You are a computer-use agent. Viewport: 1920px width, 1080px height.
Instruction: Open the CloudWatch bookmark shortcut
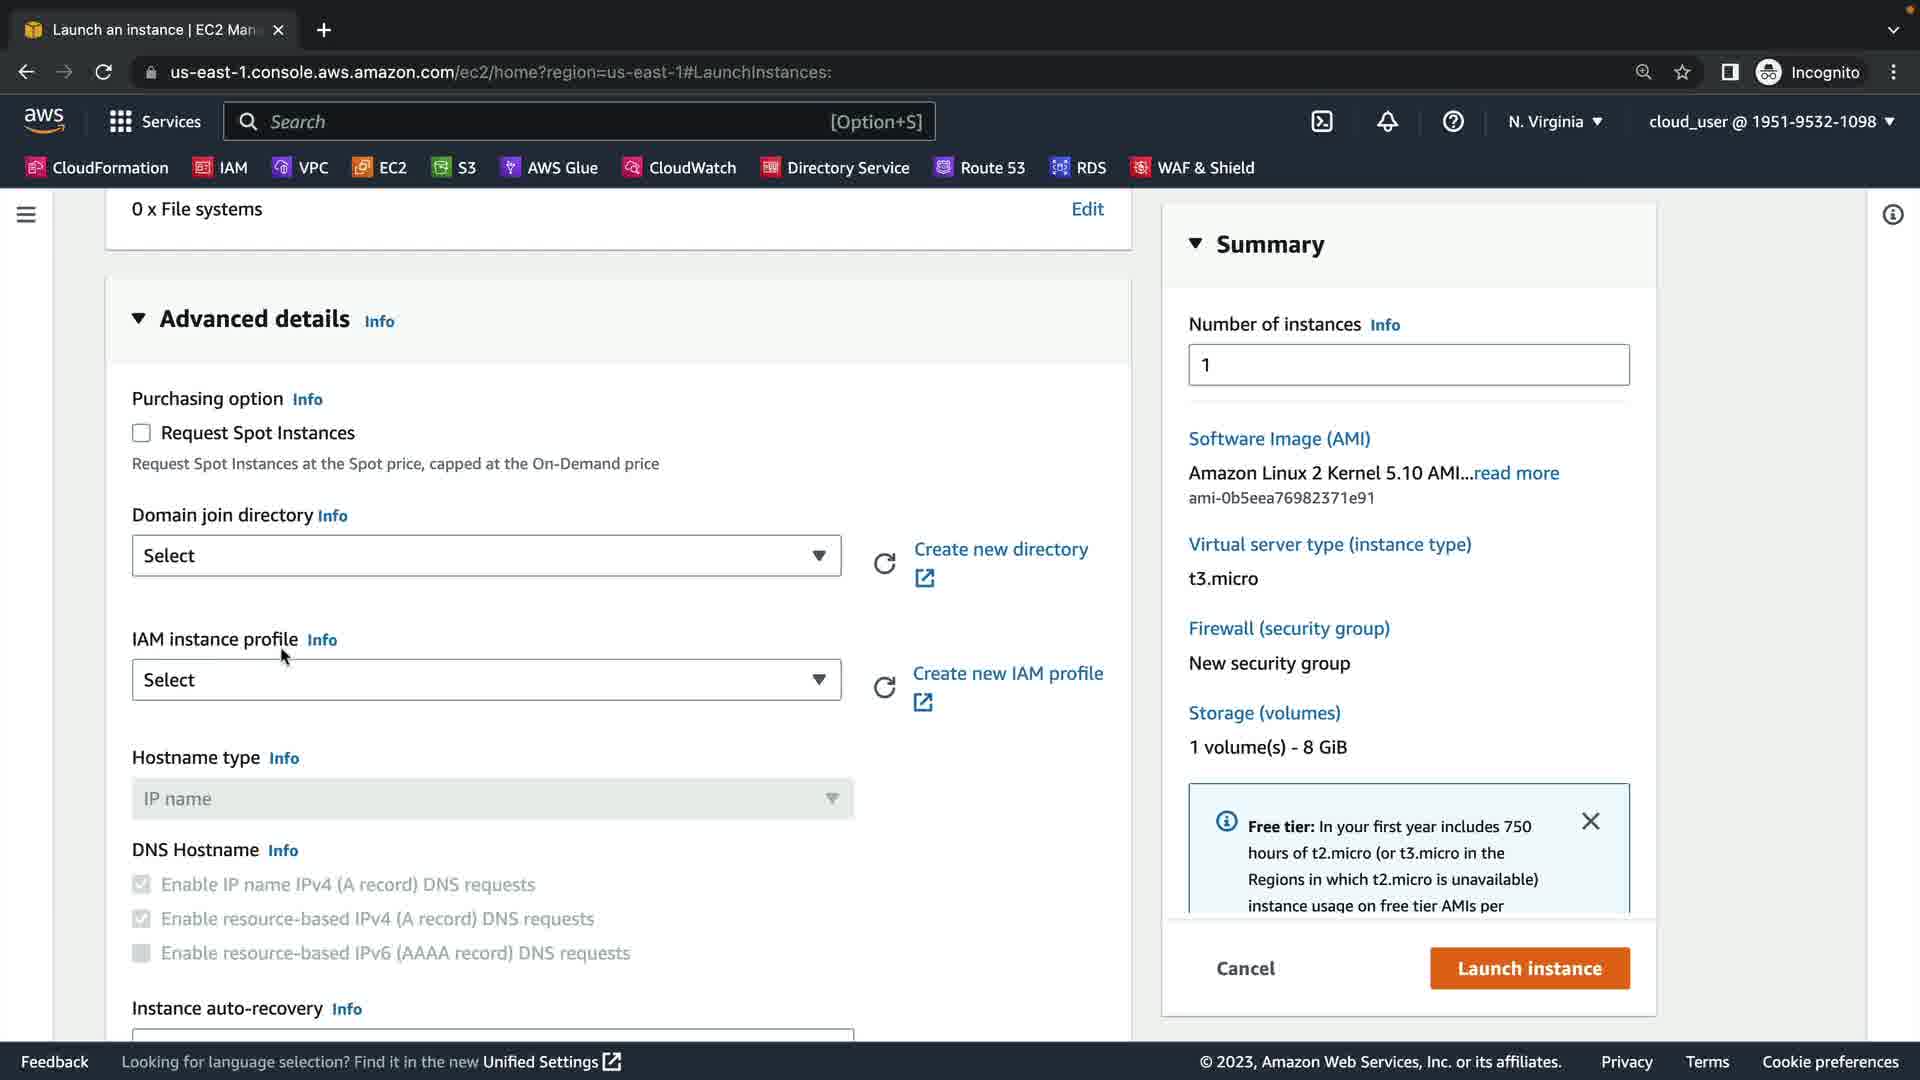tap(679, 168)
